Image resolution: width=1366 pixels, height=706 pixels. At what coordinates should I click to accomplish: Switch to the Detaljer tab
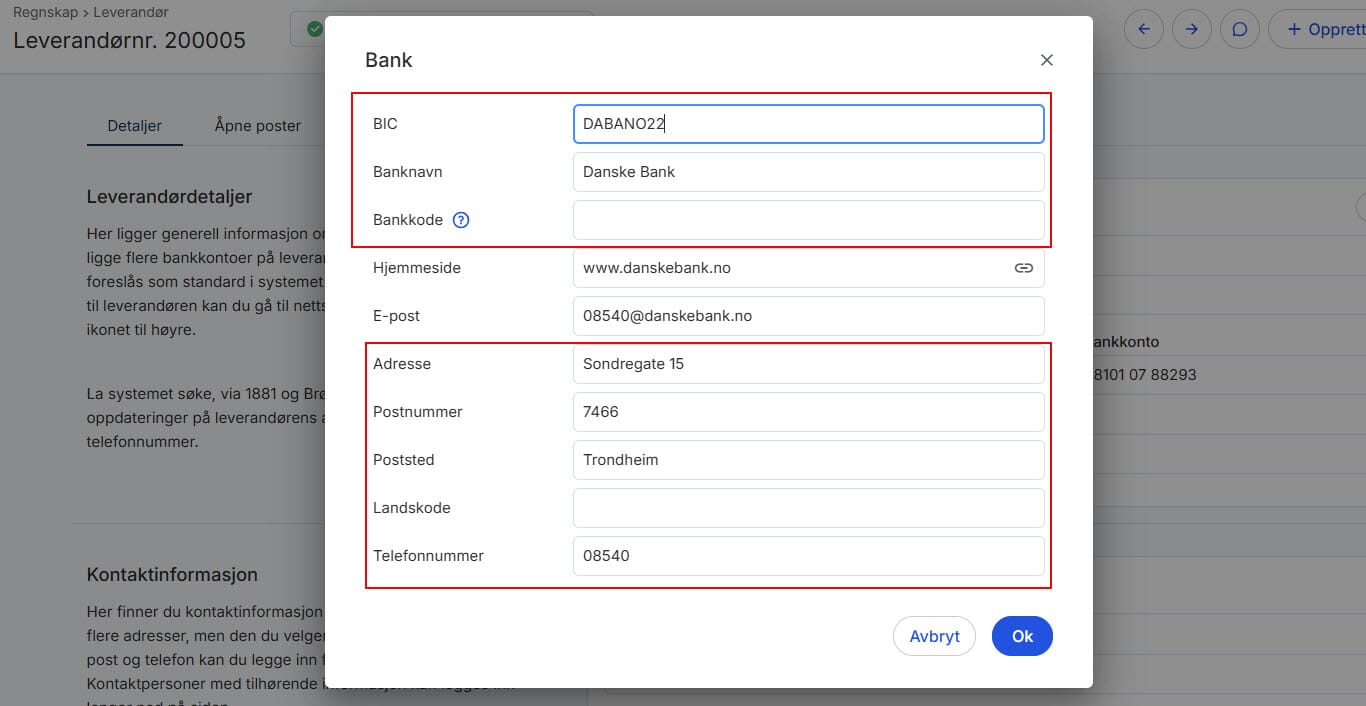point(135,126)
